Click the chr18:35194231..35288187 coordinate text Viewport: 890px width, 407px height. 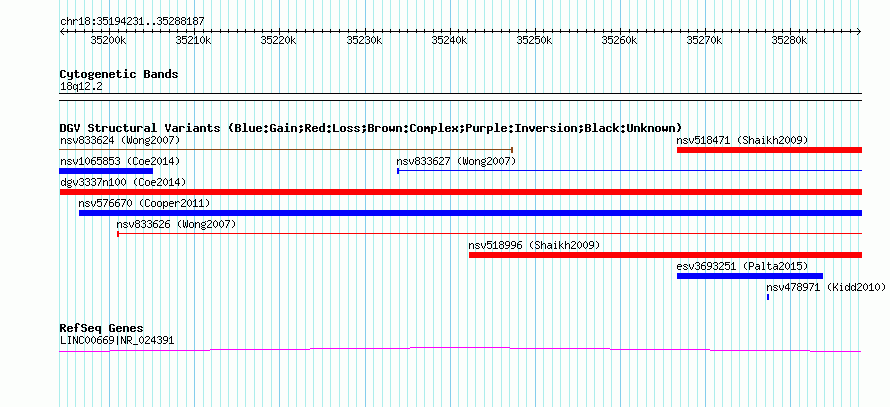click(132, 21)
